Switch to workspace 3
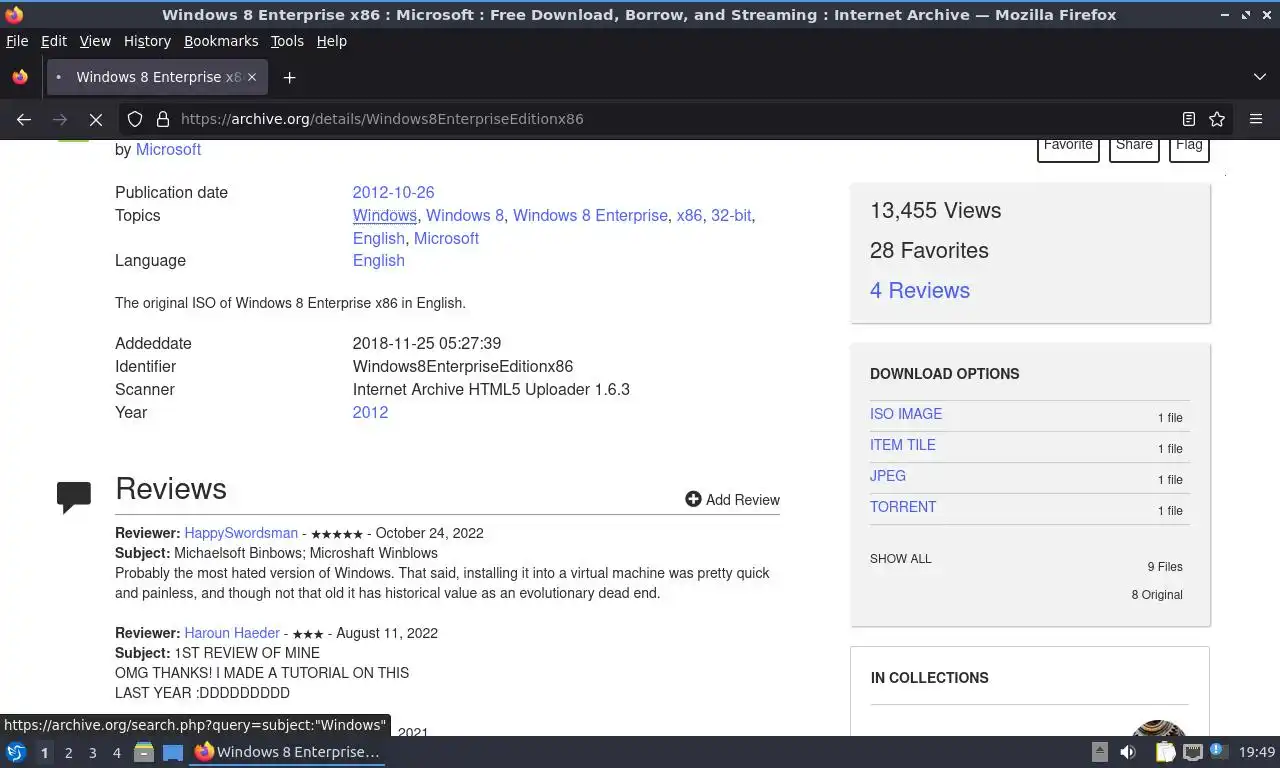 (92, 753)
